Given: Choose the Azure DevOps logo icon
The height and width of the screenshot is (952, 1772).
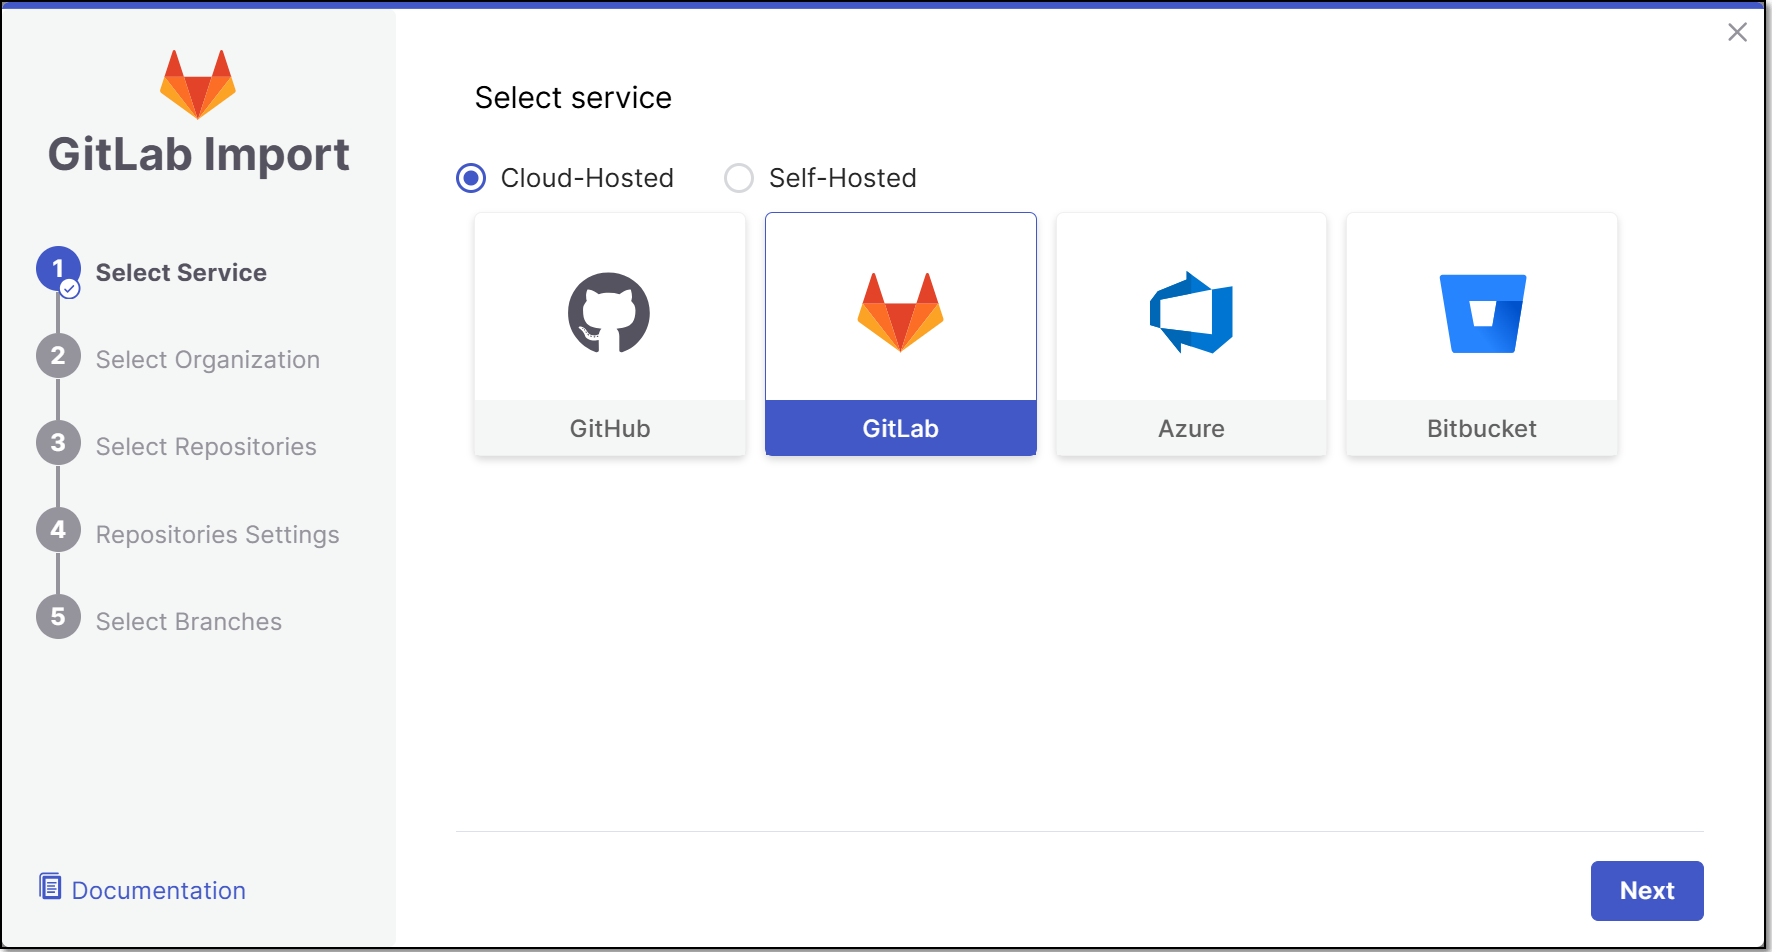Looking at the screenshot, I should point(1191,313).
